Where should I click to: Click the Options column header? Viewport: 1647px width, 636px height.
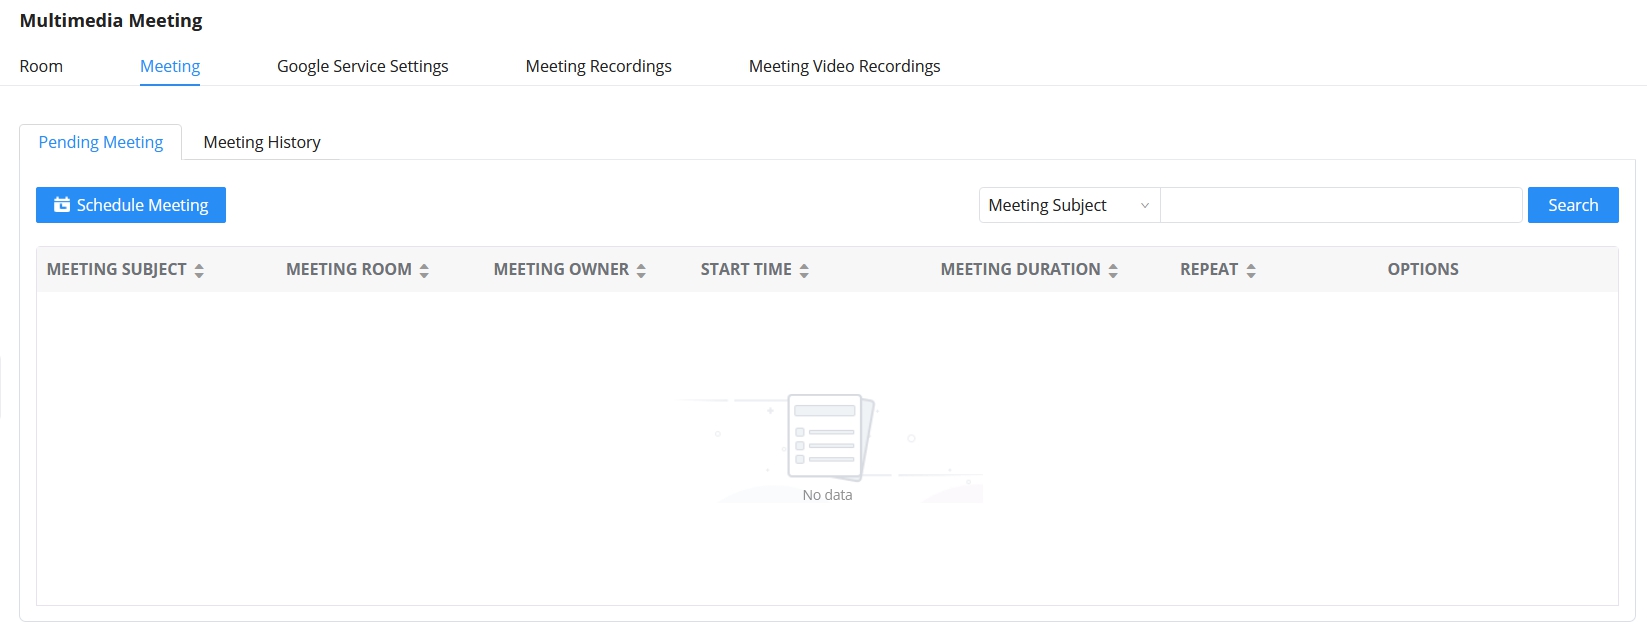(x=1422, y=269)
